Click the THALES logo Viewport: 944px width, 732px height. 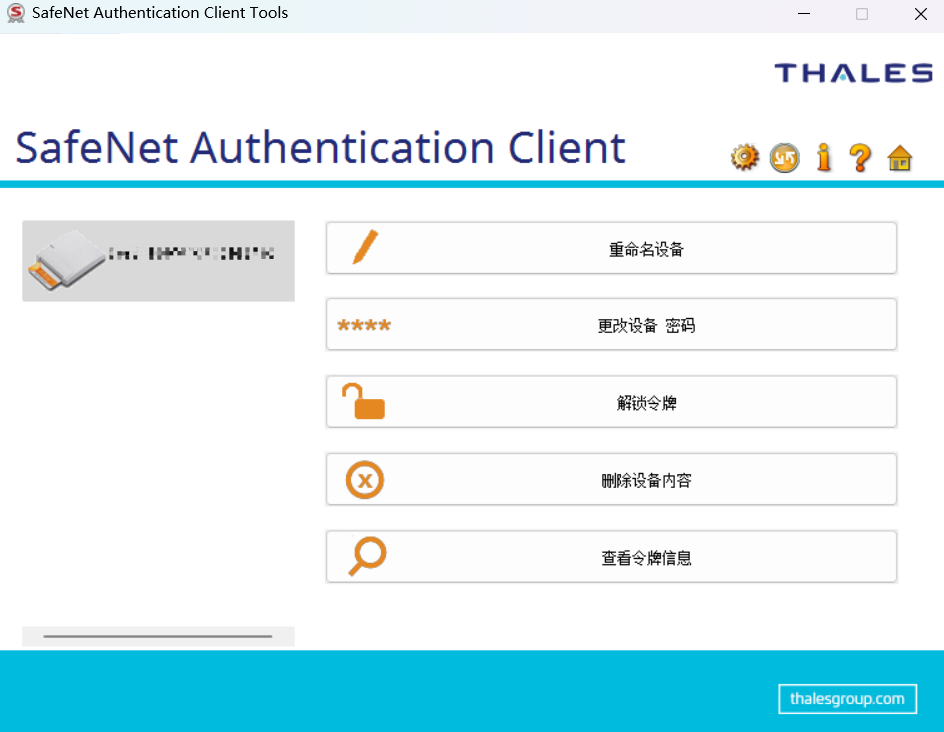[854, 73]
